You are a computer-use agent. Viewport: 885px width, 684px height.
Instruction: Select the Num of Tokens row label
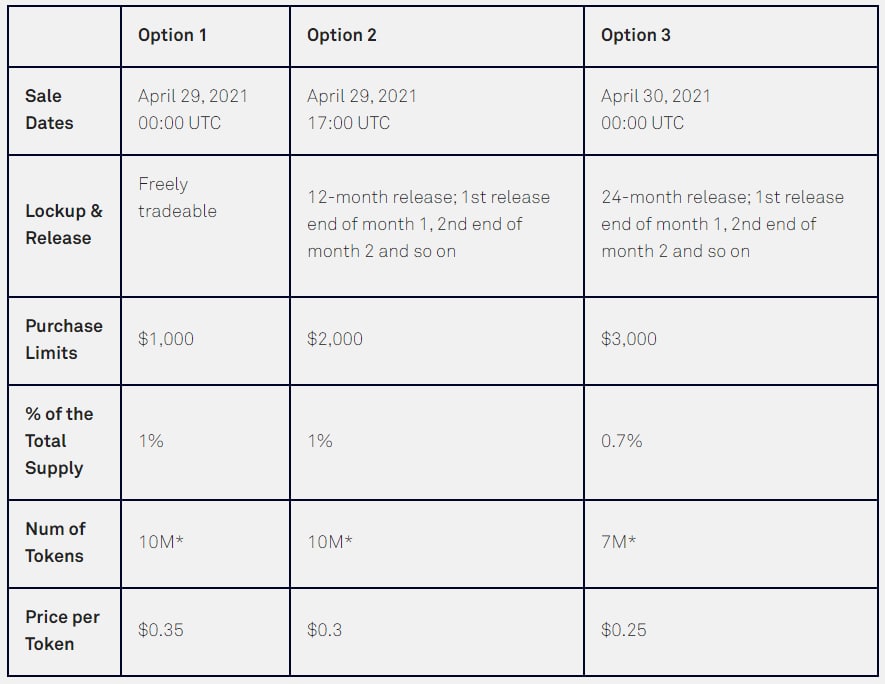coord(55,542)
